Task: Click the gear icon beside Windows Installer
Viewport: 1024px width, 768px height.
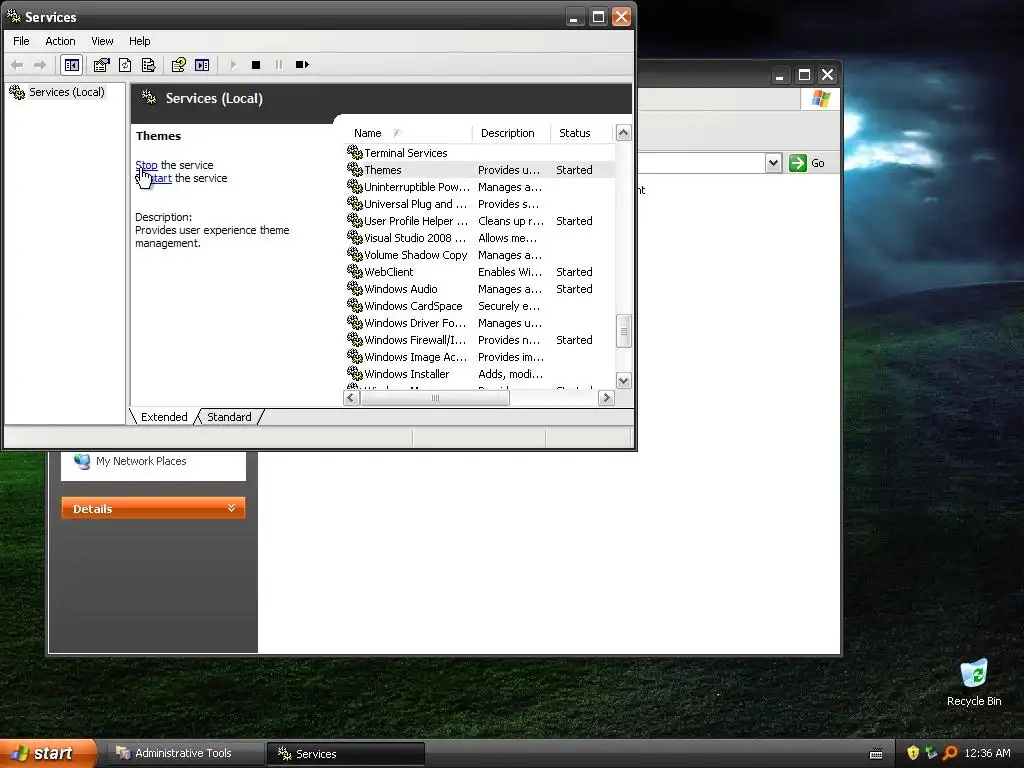Action: [355, 373]
